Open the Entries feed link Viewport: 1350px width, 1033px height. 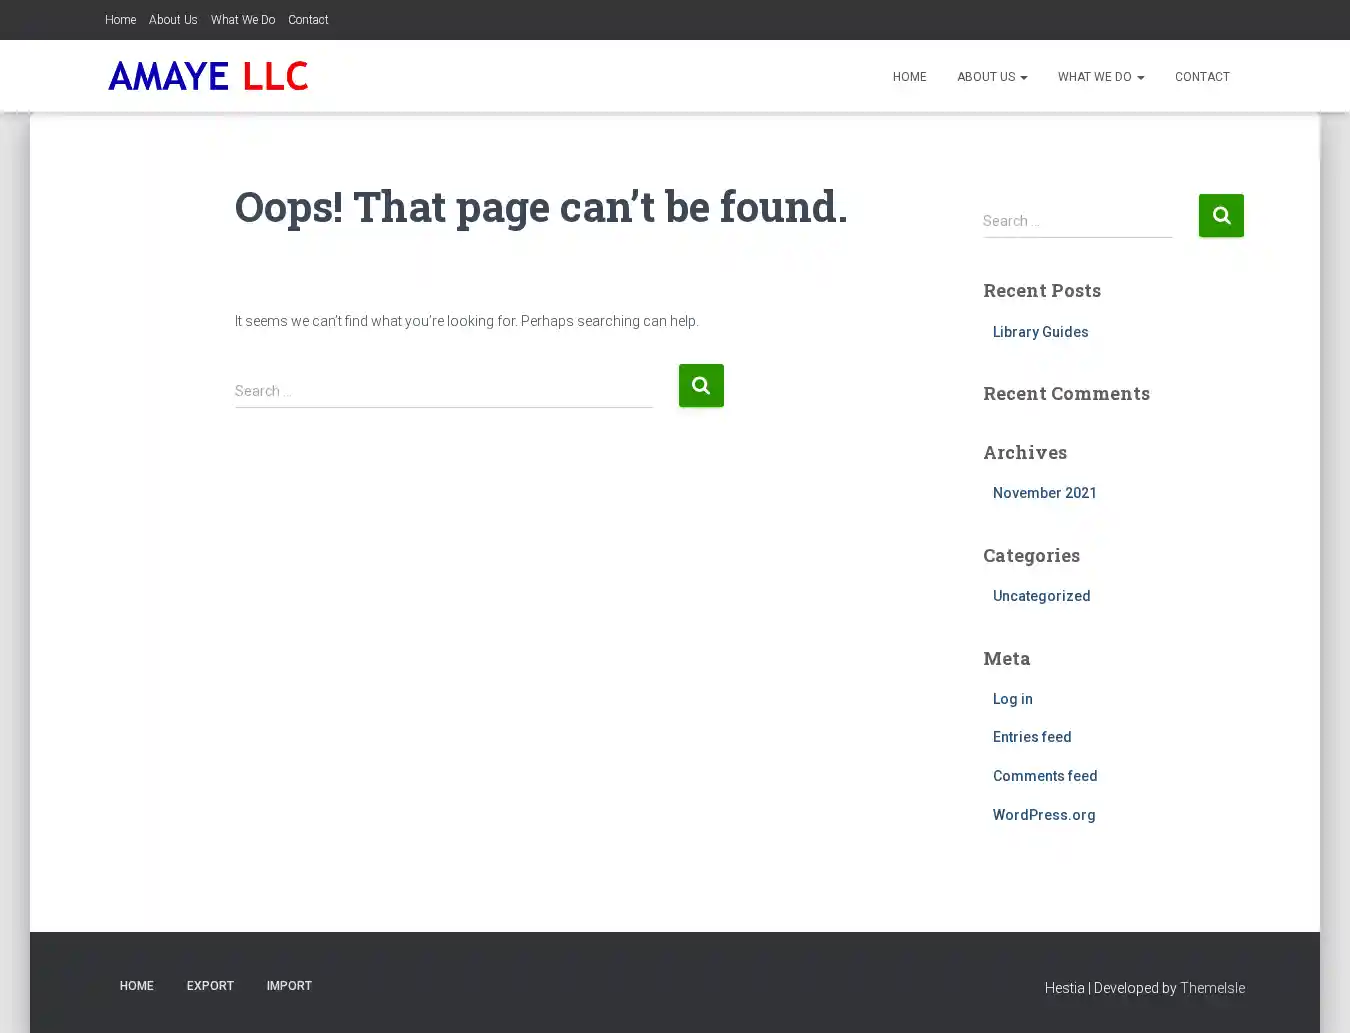[1031, 737]
